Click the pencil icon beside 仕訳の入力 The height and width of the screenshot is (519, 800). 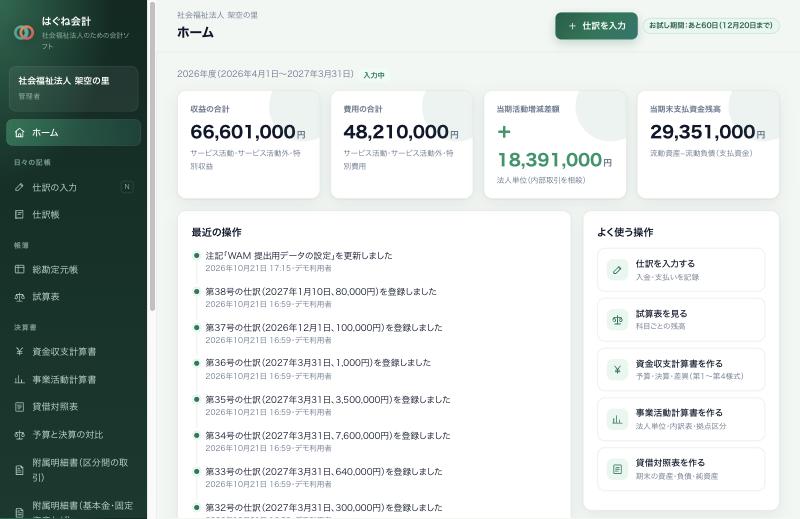[19, 187]
